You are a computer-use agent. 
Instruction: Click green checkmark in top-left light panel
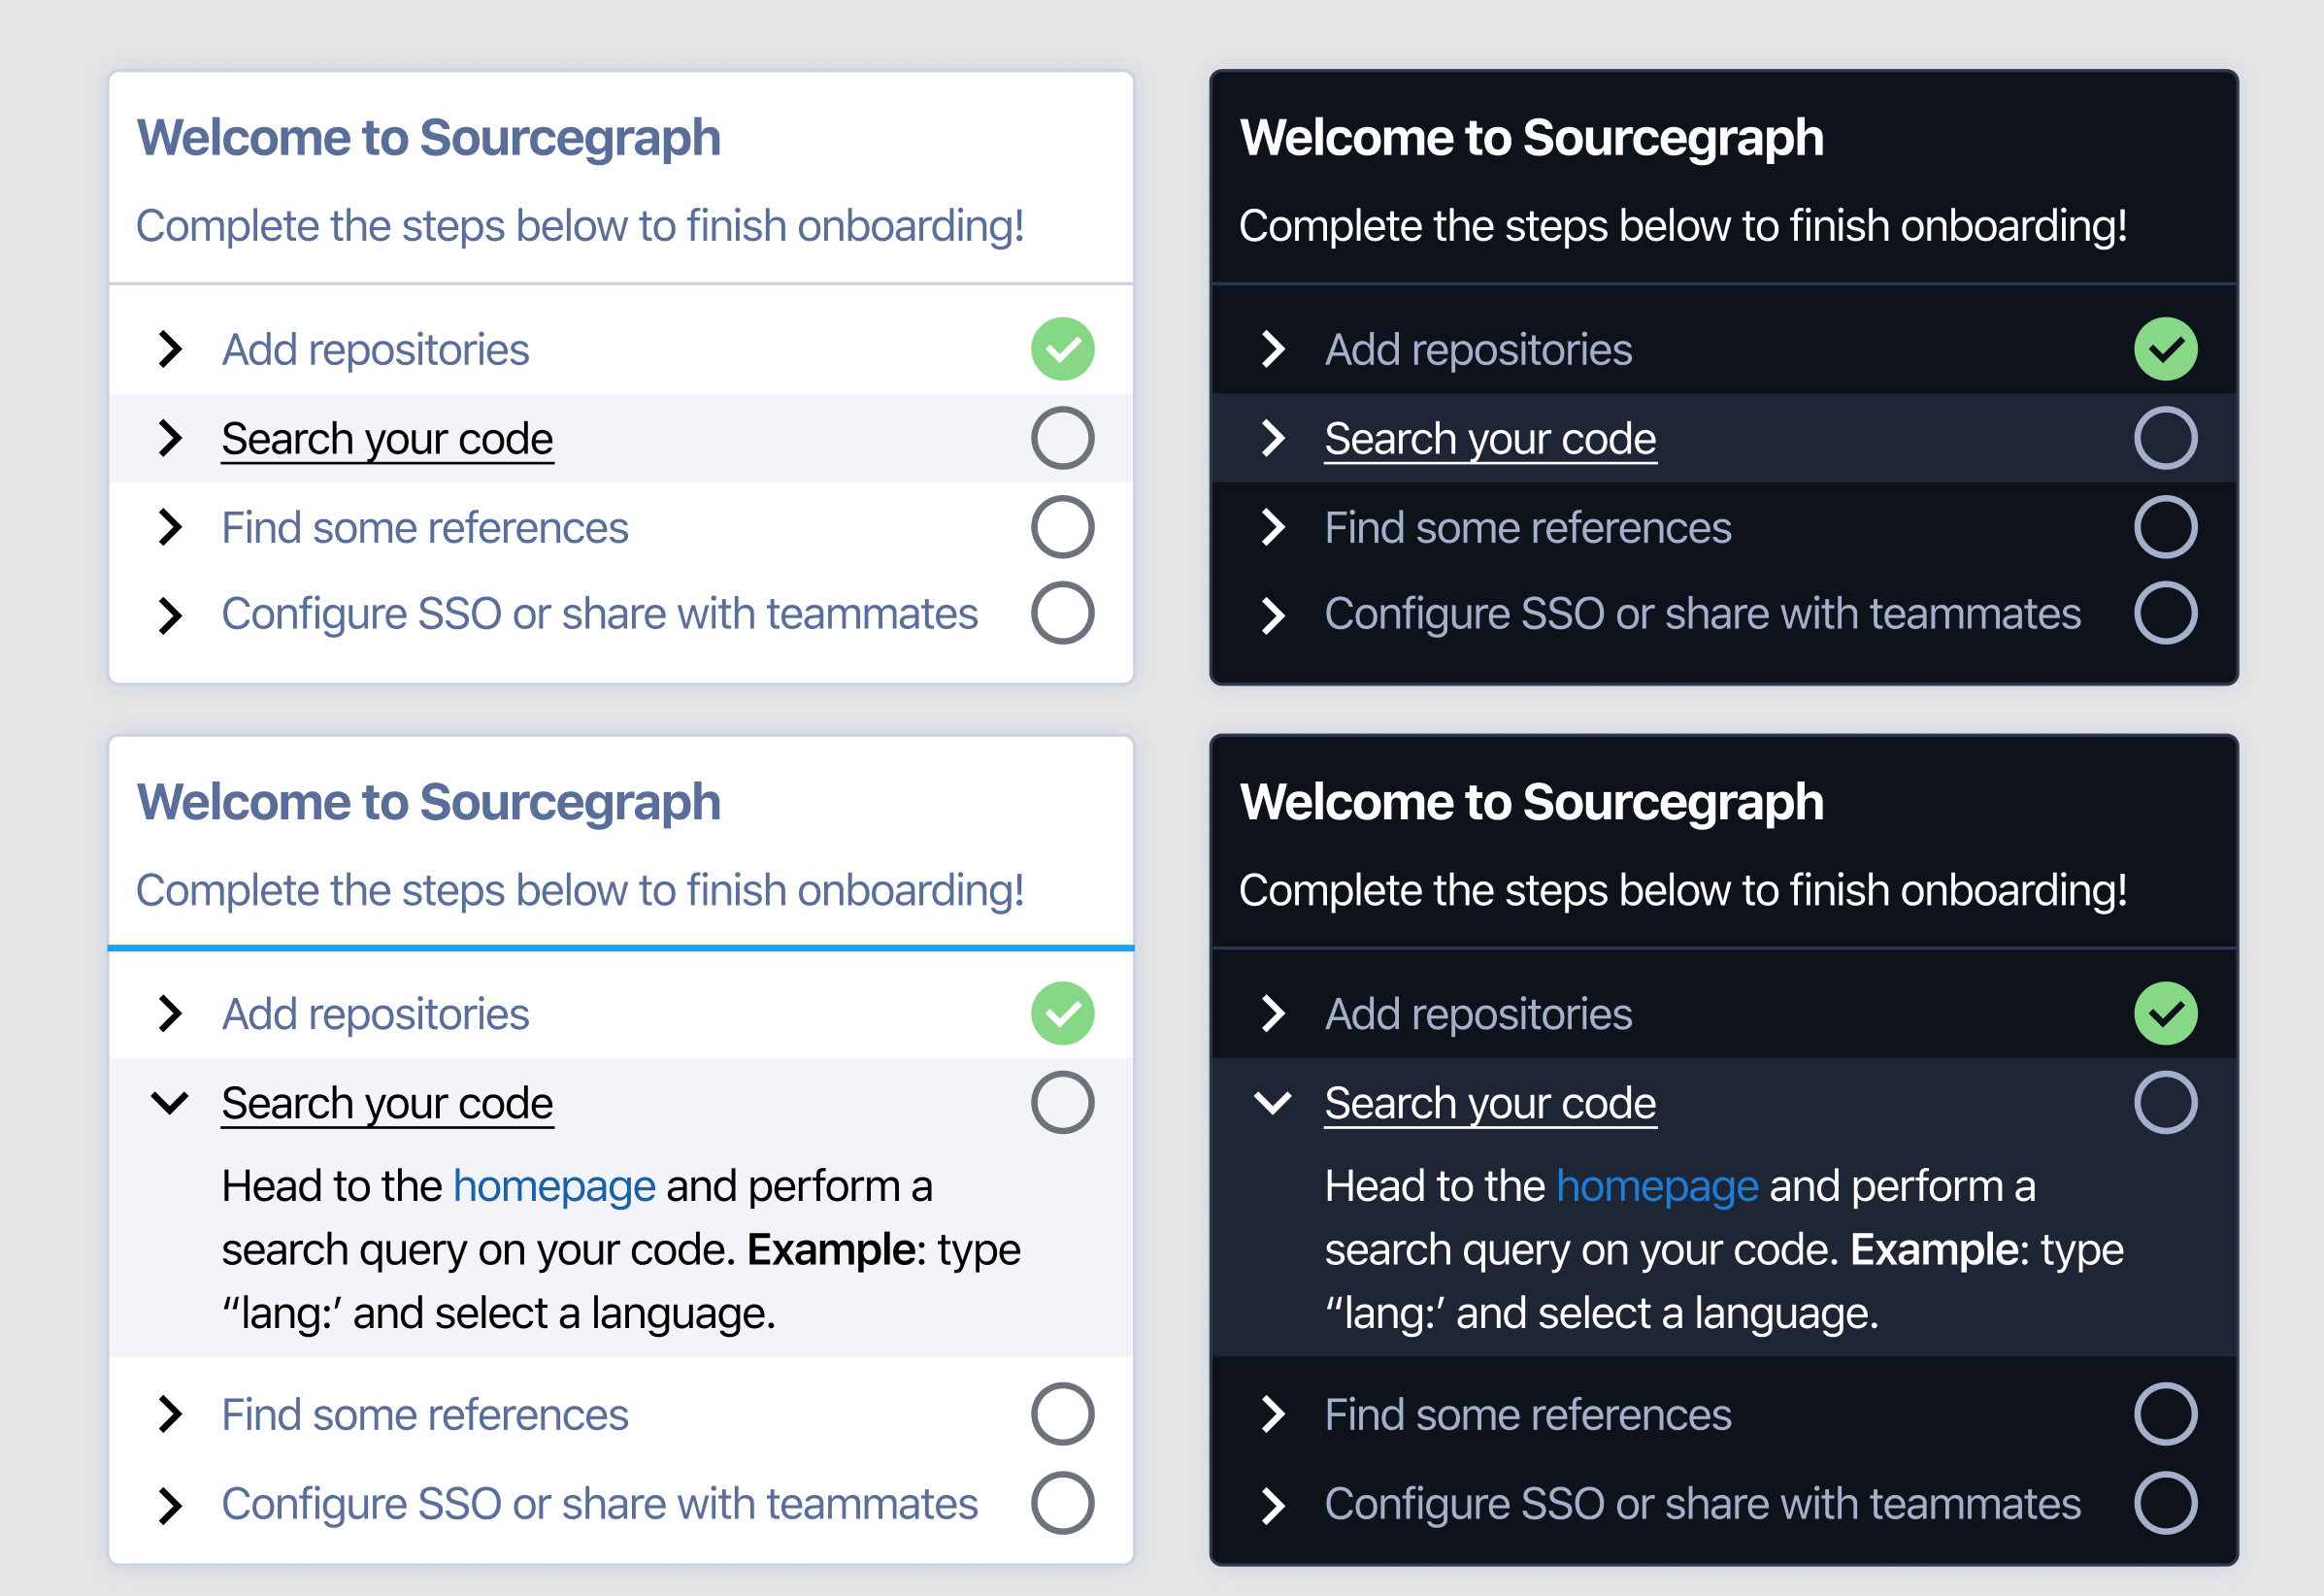coord(1062,349)
